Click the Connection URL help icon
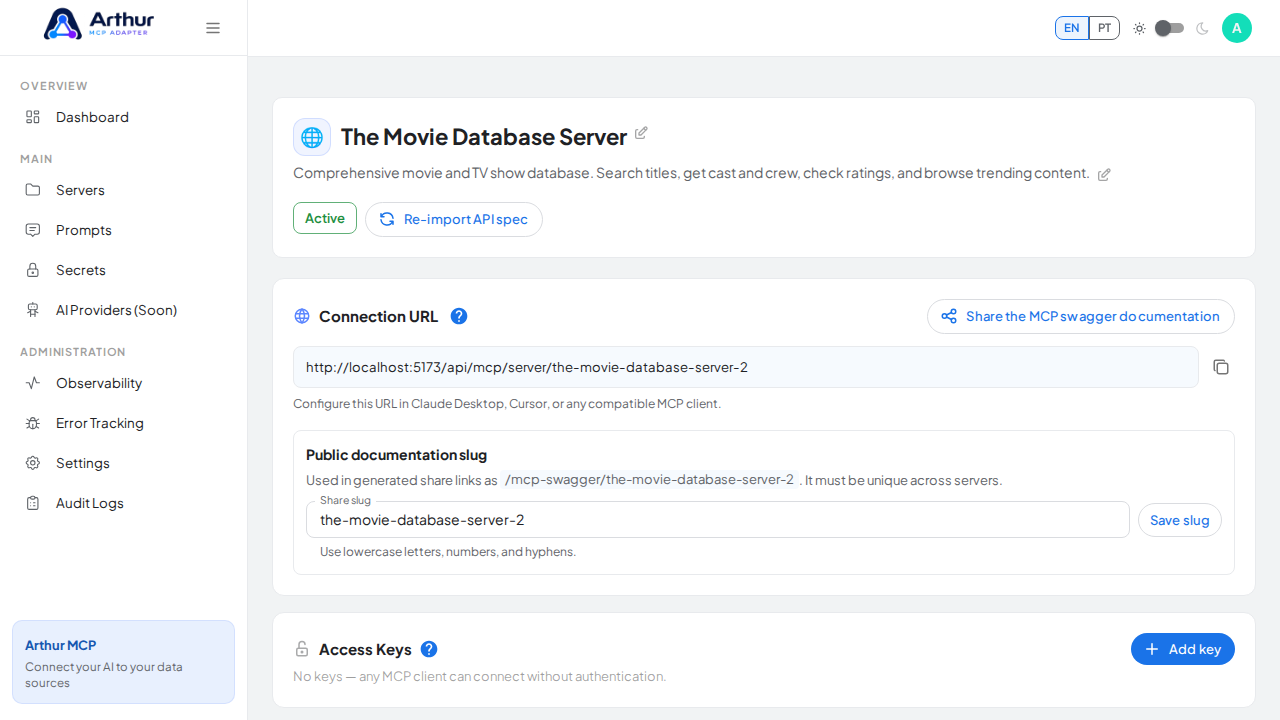 (x=459, y=316)
